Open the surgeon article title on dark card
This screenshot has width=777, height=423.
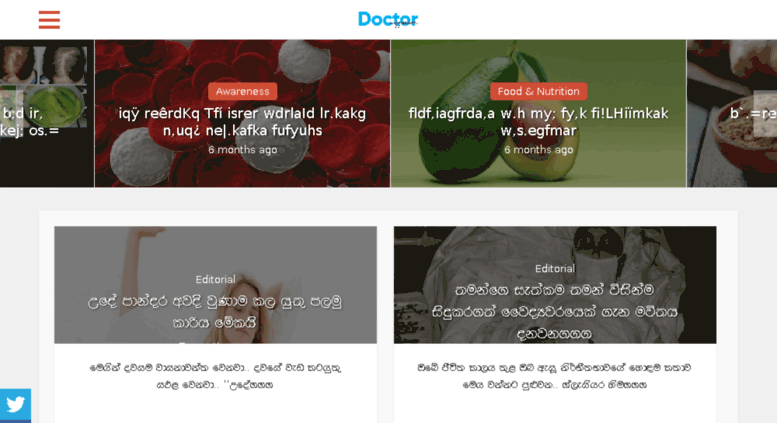pos(555,312)
